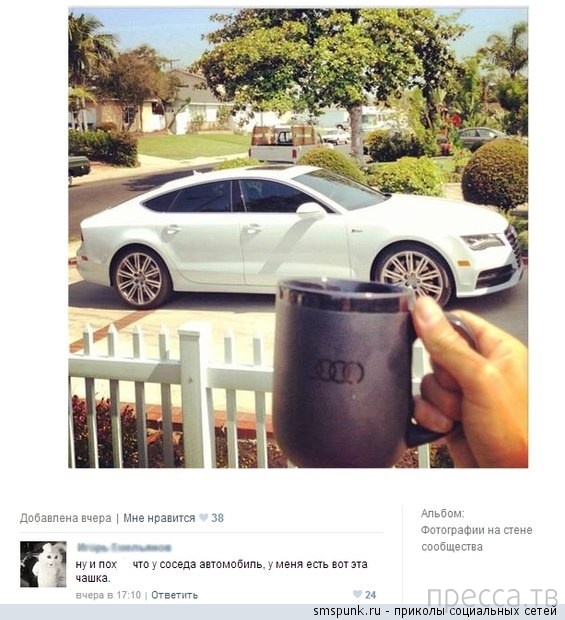Open the commenter's cat avatar thumbnail
The image size is (565, 620).
click(43, 564)
